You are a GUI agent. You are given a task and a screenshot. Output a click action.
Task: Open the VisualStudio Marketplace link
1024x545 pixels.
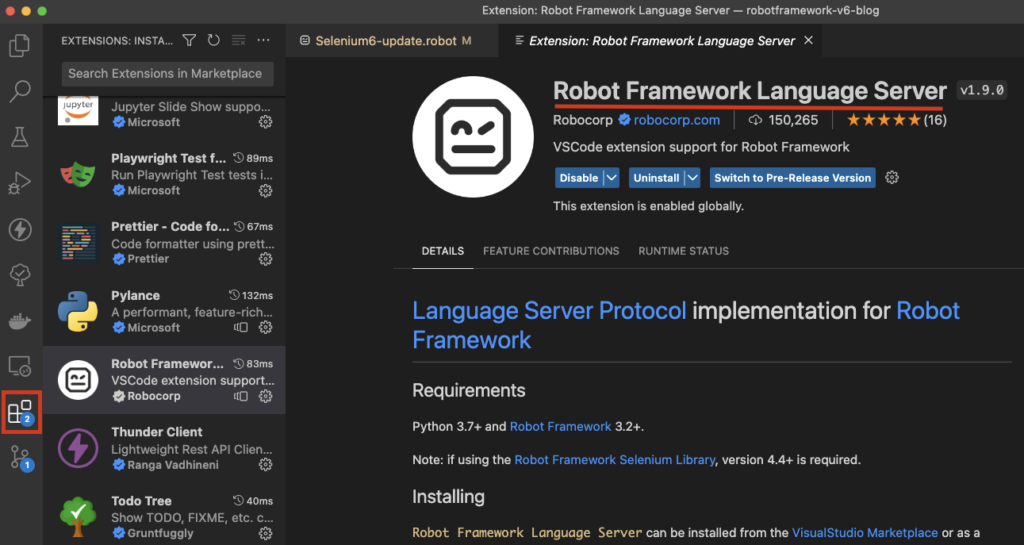coord(865,533)
